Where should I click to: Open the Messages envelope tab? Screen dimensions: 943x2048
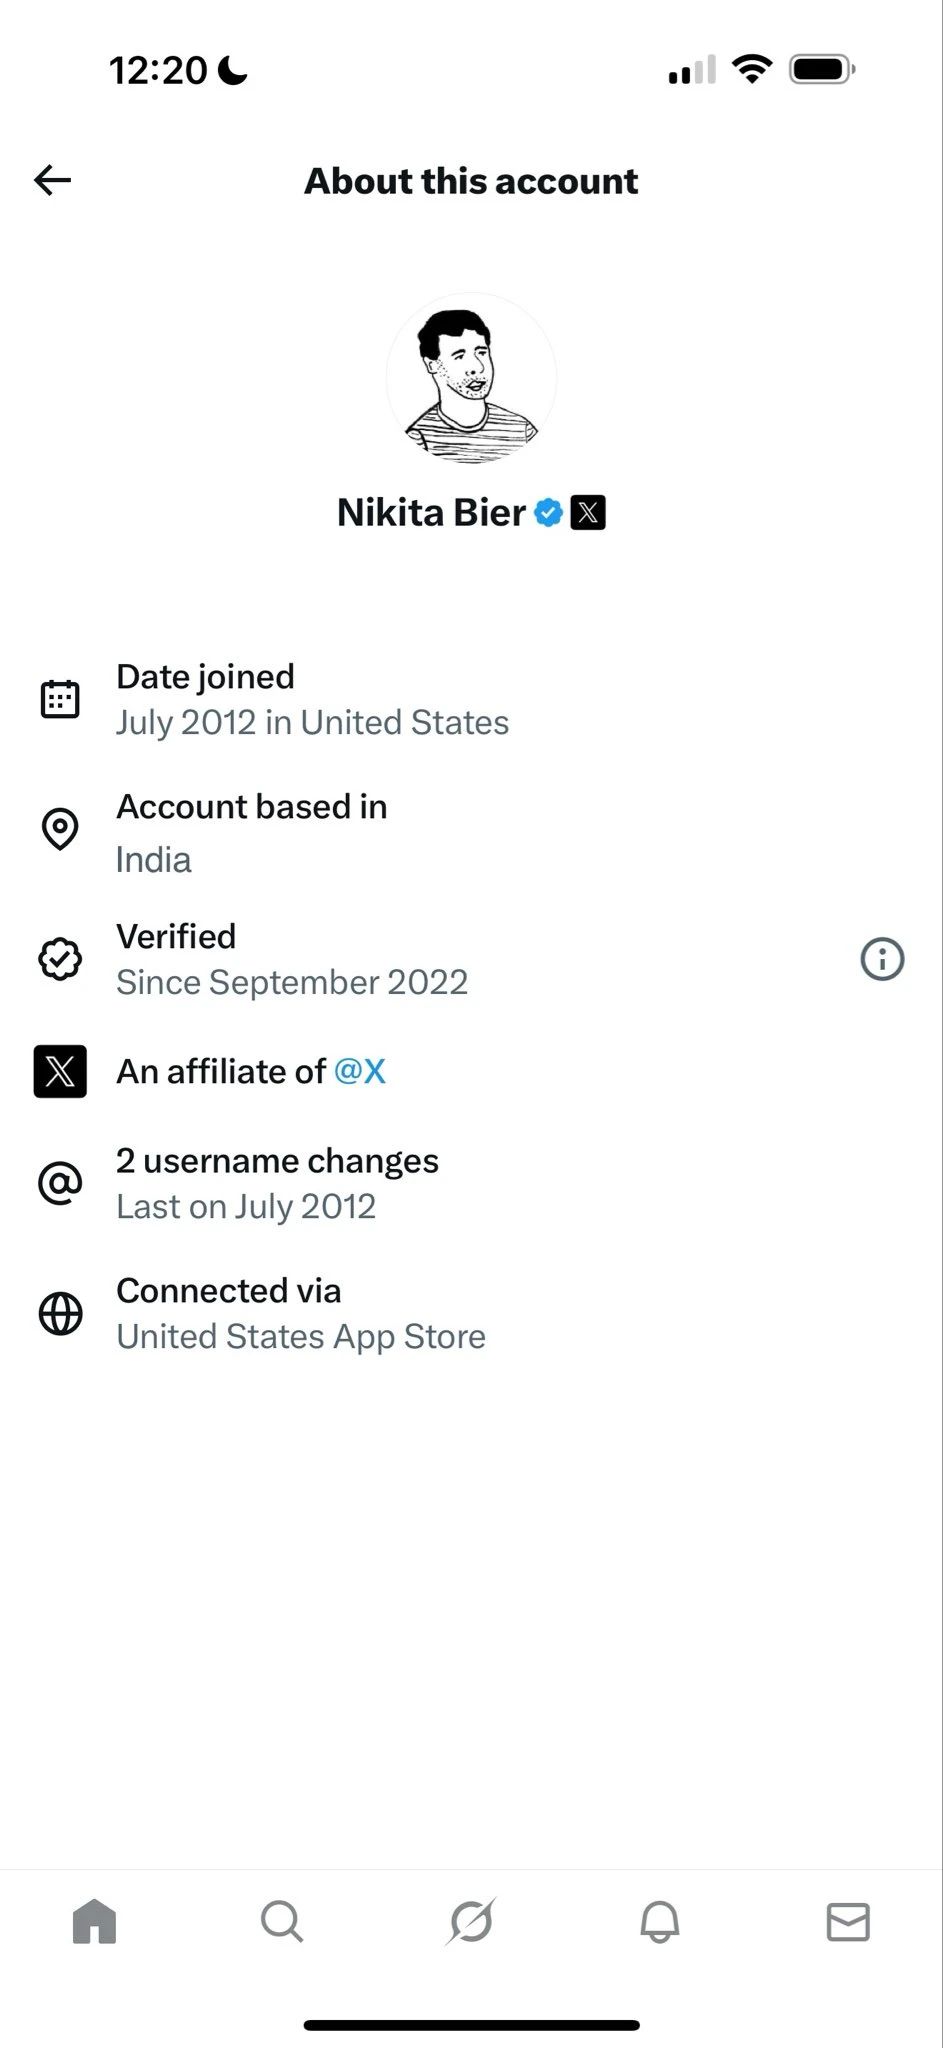coord(848,1922)
